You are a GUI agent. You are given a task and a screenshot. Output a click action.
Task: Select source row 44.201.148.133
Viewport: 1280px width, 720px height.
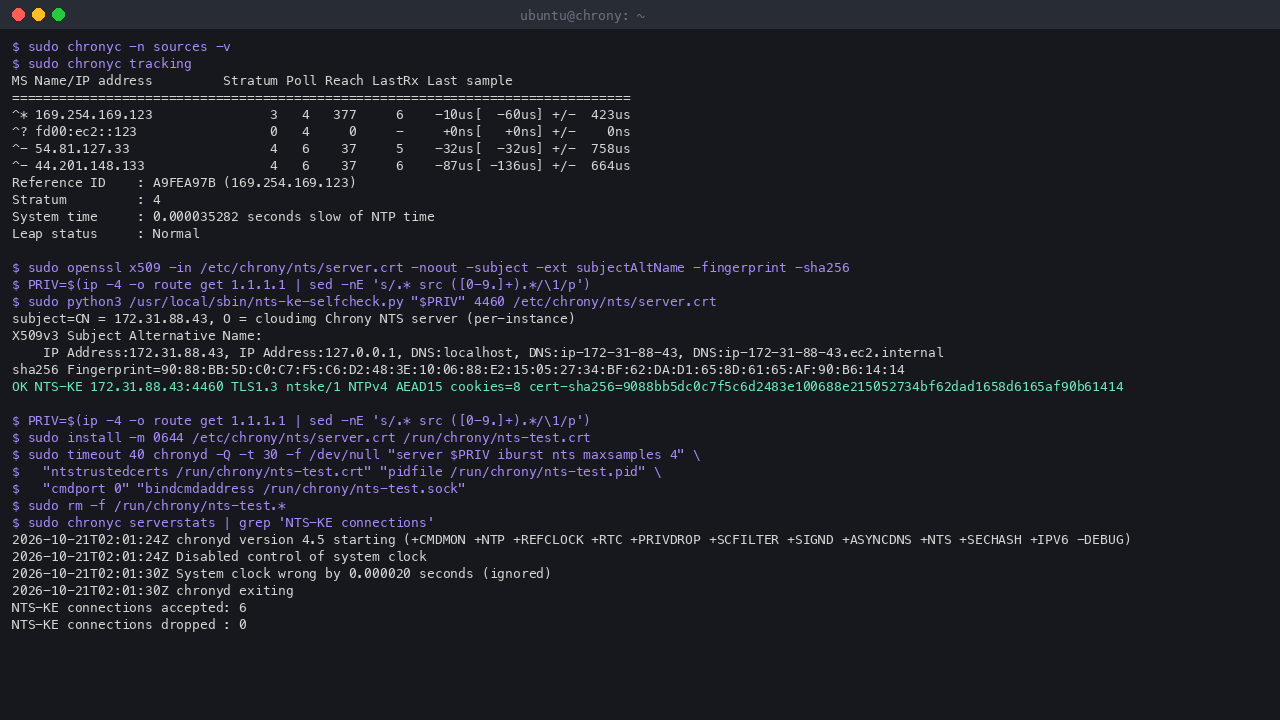coord(321,166)
